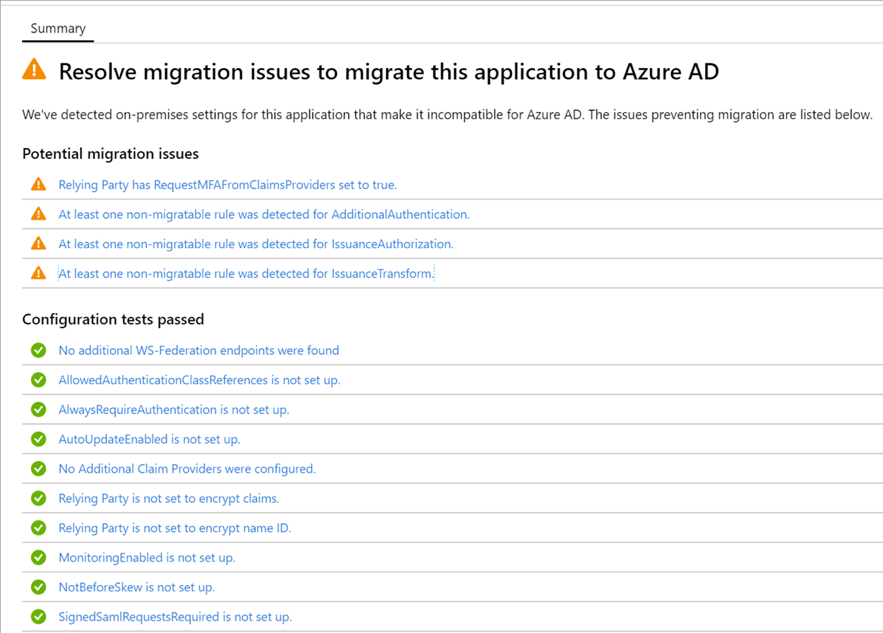Select the Potential migration issues heading
Screen dimensions: 883x633
110,154
